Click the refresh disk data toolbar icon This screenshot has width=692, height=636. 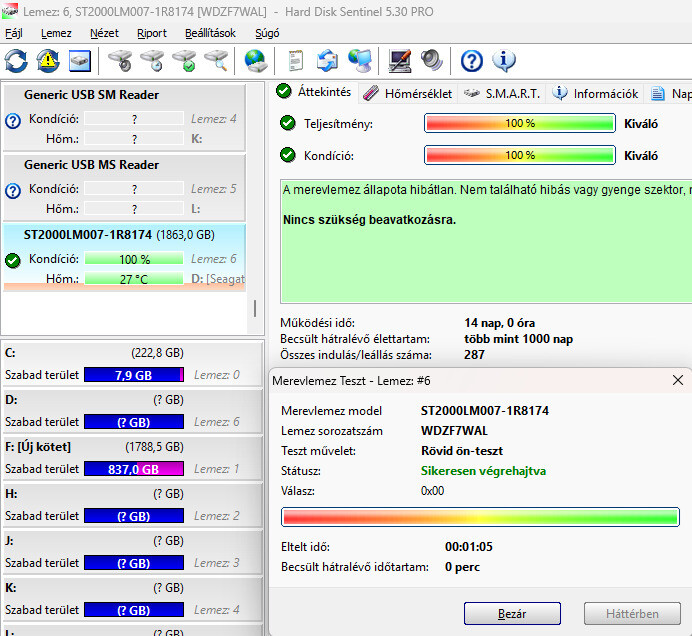pyautogui.click(x=17, y=61)
